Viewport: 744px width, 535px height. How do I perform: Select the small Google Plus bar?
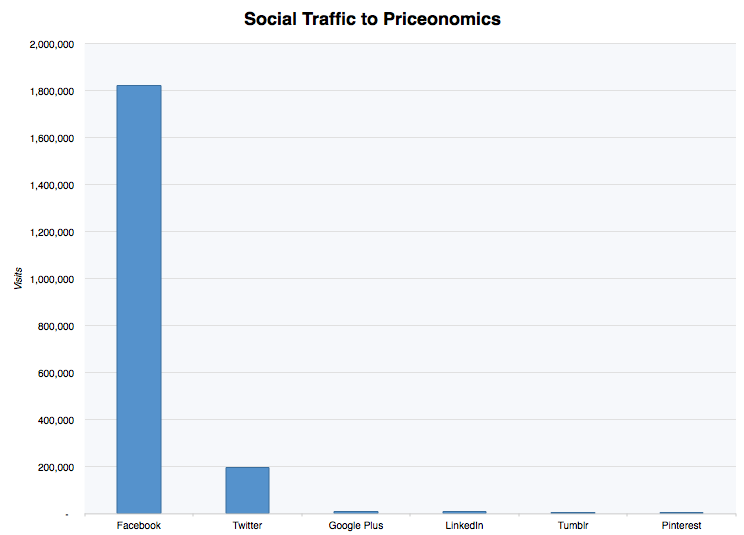(355, 512)
